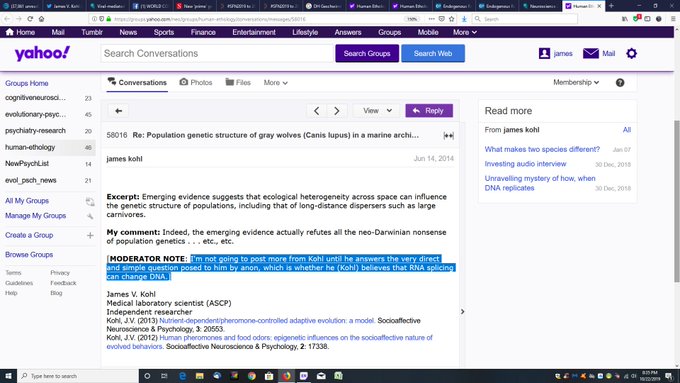Open the james profile icon
The width and height of the screenshot is (680, 383).
[x=544, y=53]
